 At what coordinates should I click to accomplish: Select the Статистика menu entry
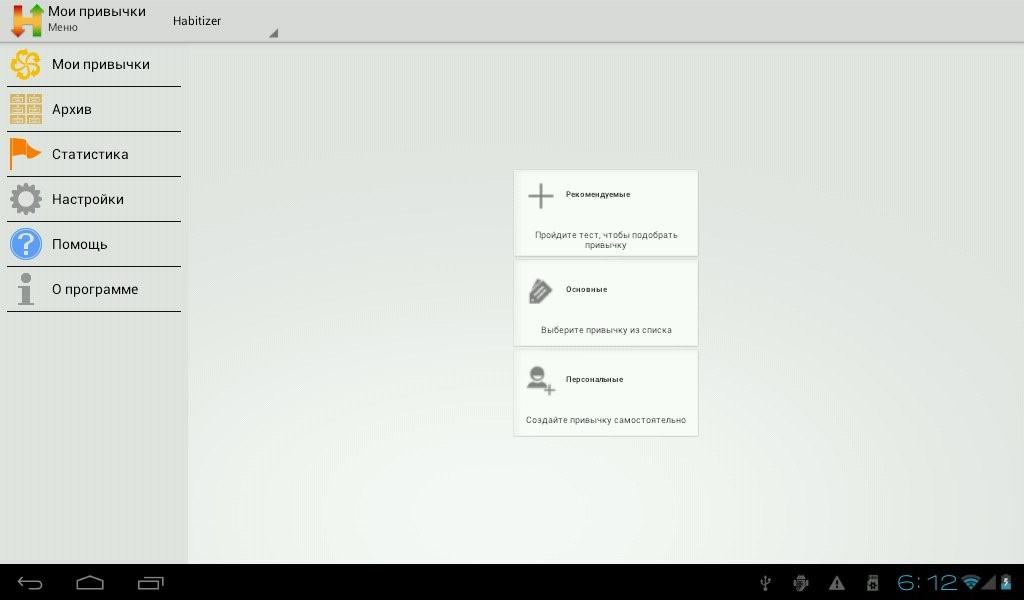click(x=94, y=154)
